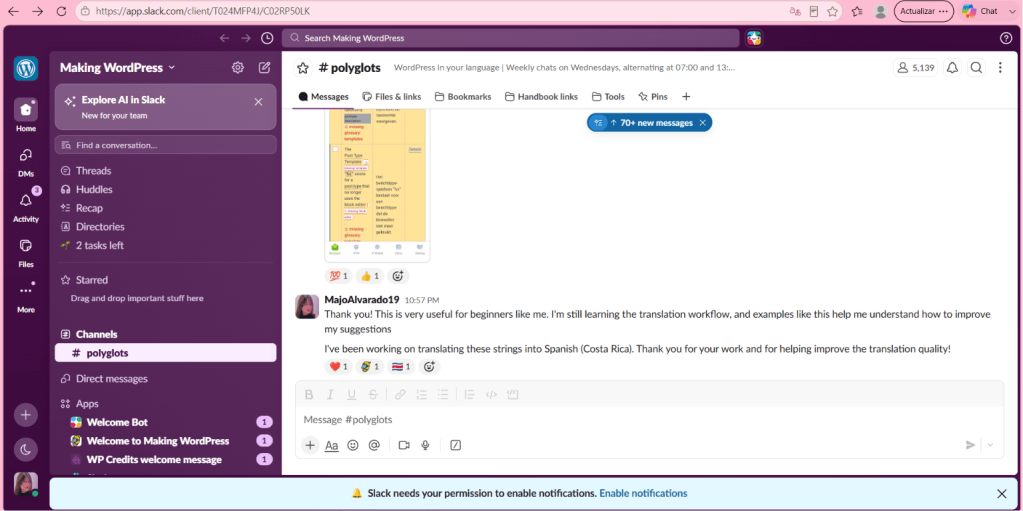Open schedule send dropdown arrow
The image size is (1023, 511).
990,445
